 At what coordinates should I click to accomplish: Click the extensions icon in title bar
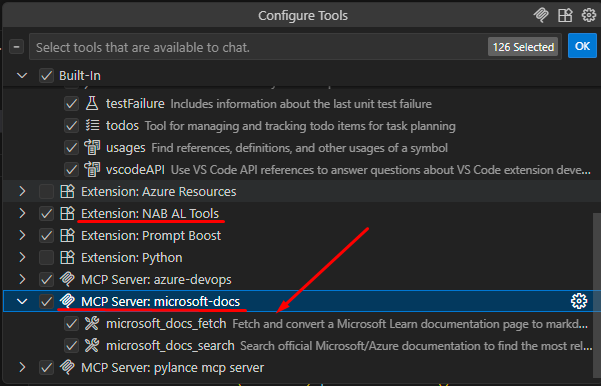pyautogui.click(x=565, y=15)
